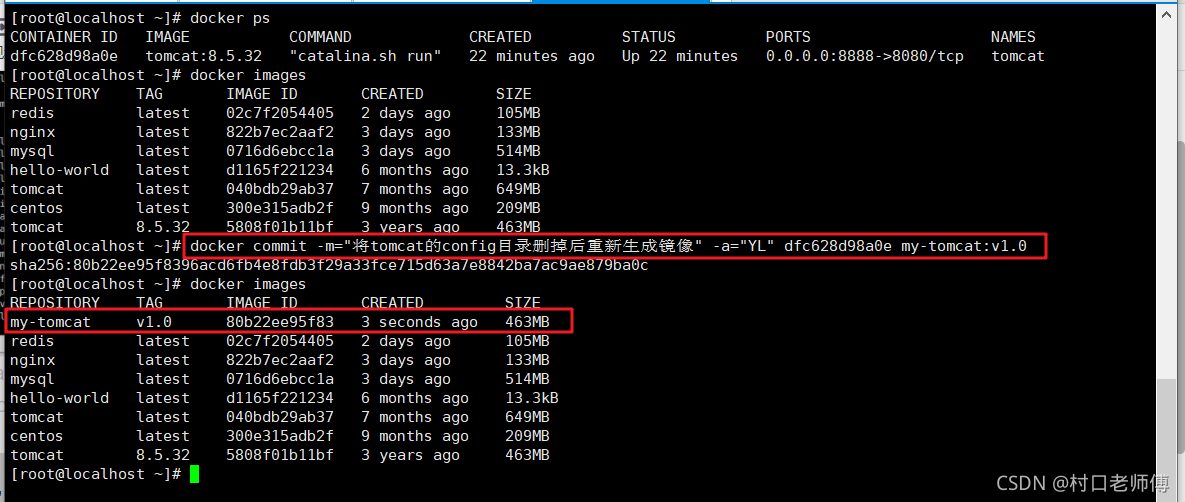Click the sha256 hash output line
Viewport: 1185px width, 502px height.
[x=329, y=265]
